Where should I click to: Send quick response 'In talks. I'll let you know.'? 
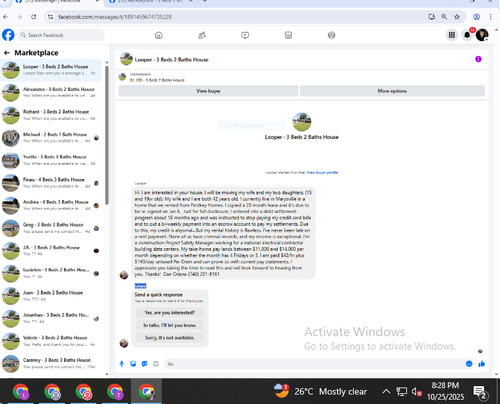[x=170, y=325]
